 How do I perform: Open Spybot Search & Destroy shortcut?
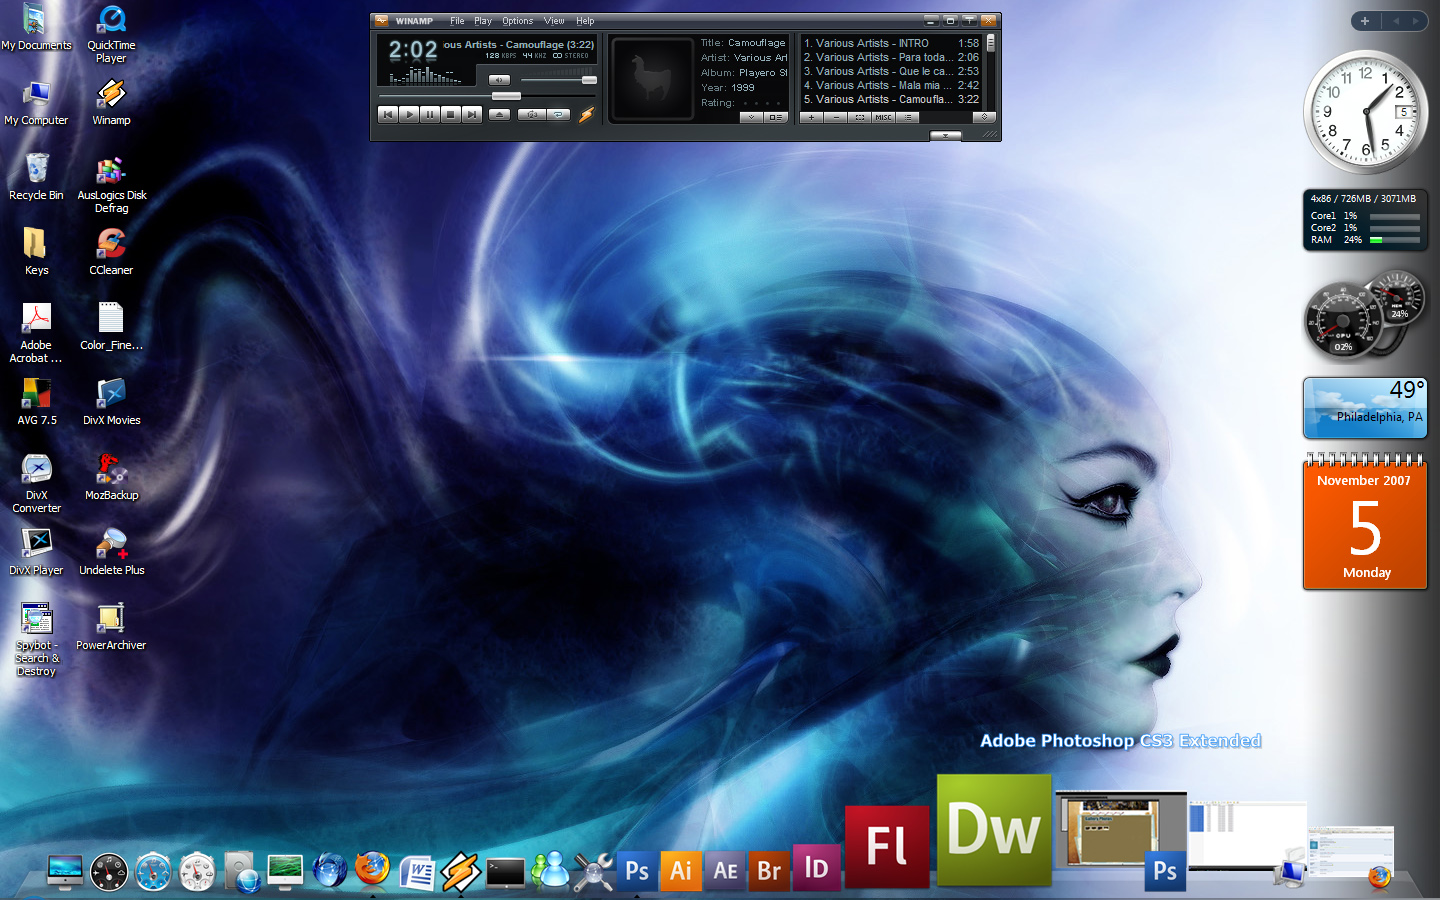click(x=36, y=640)
